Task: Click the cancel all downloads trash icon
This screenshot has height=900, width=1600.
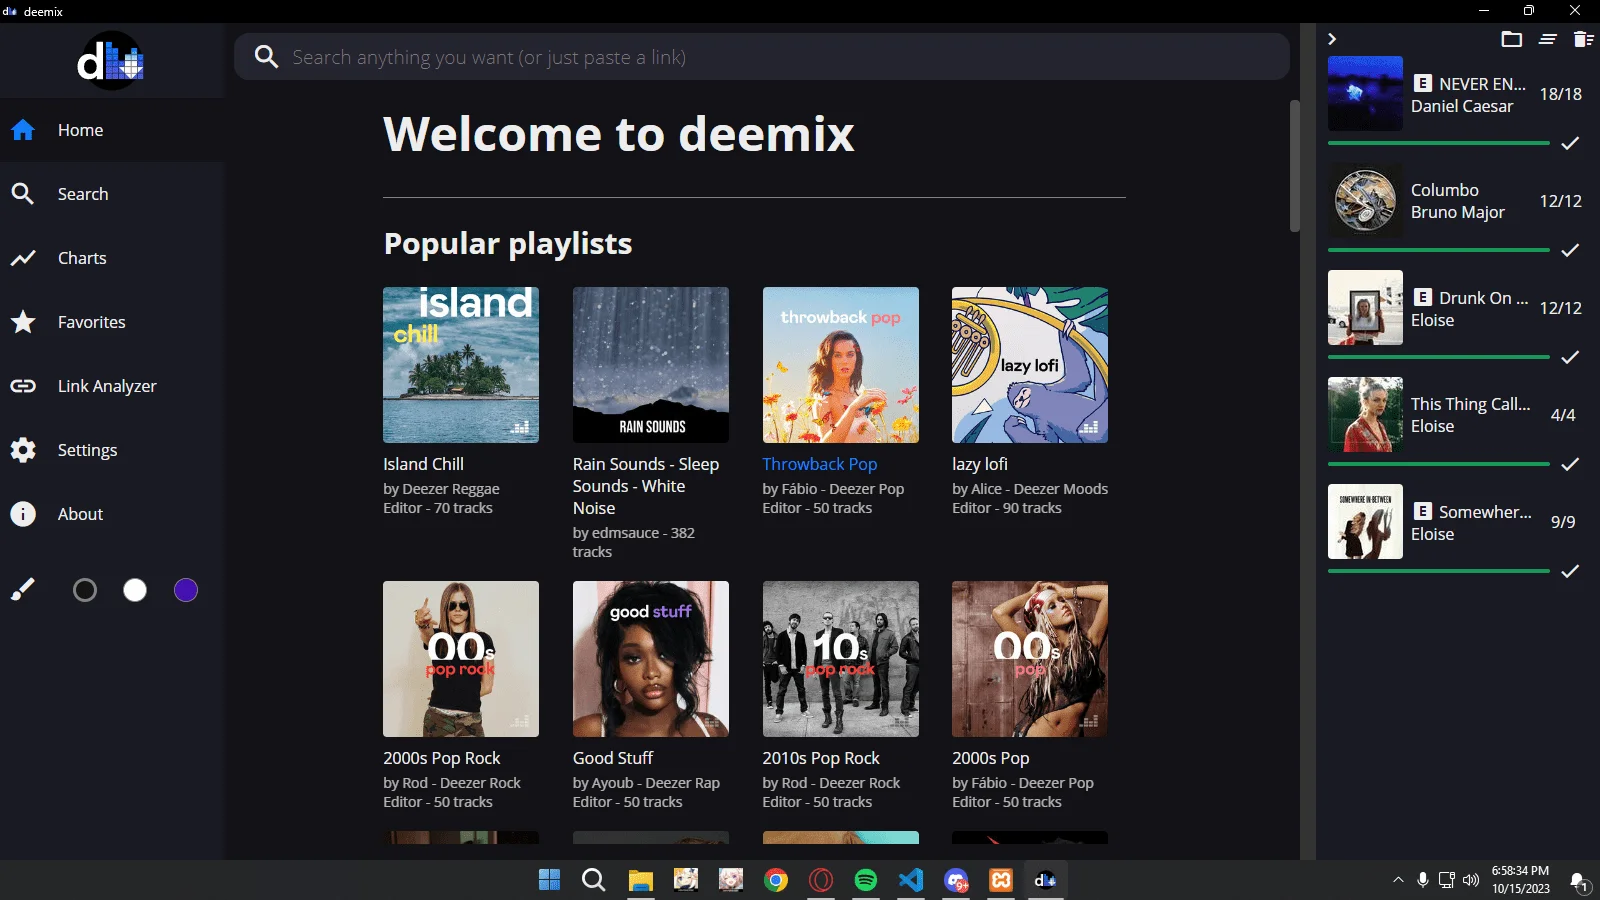Action: click(1583, 39)
